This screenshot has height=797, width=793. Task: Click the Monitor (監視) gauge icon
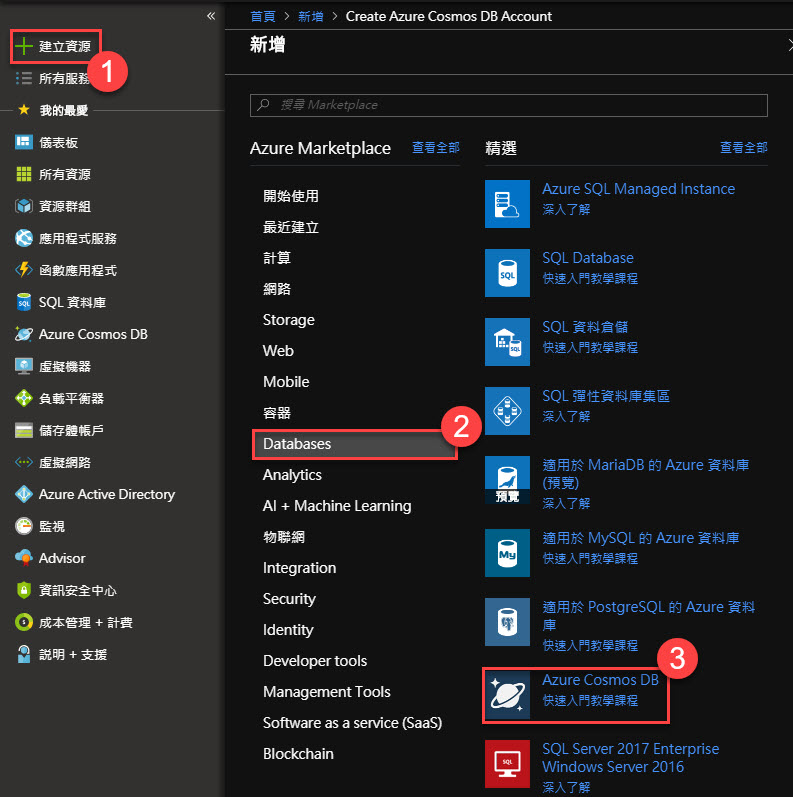23,526
